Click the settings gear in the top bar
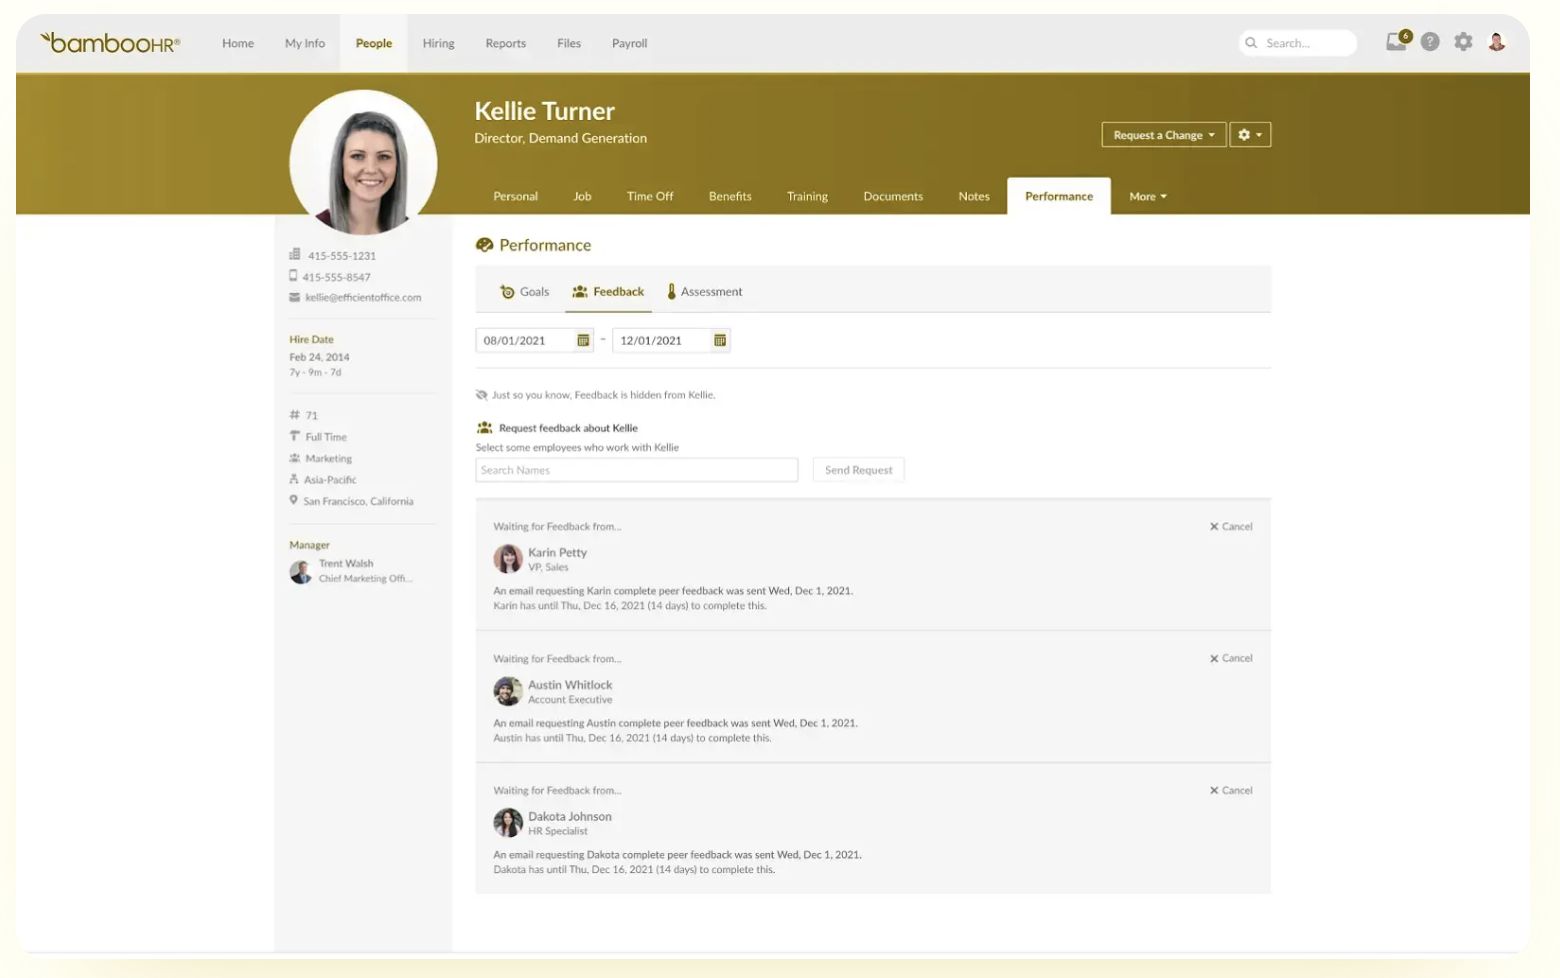The width and height of the screenshot is (1560, 978). coord(1462,43)
